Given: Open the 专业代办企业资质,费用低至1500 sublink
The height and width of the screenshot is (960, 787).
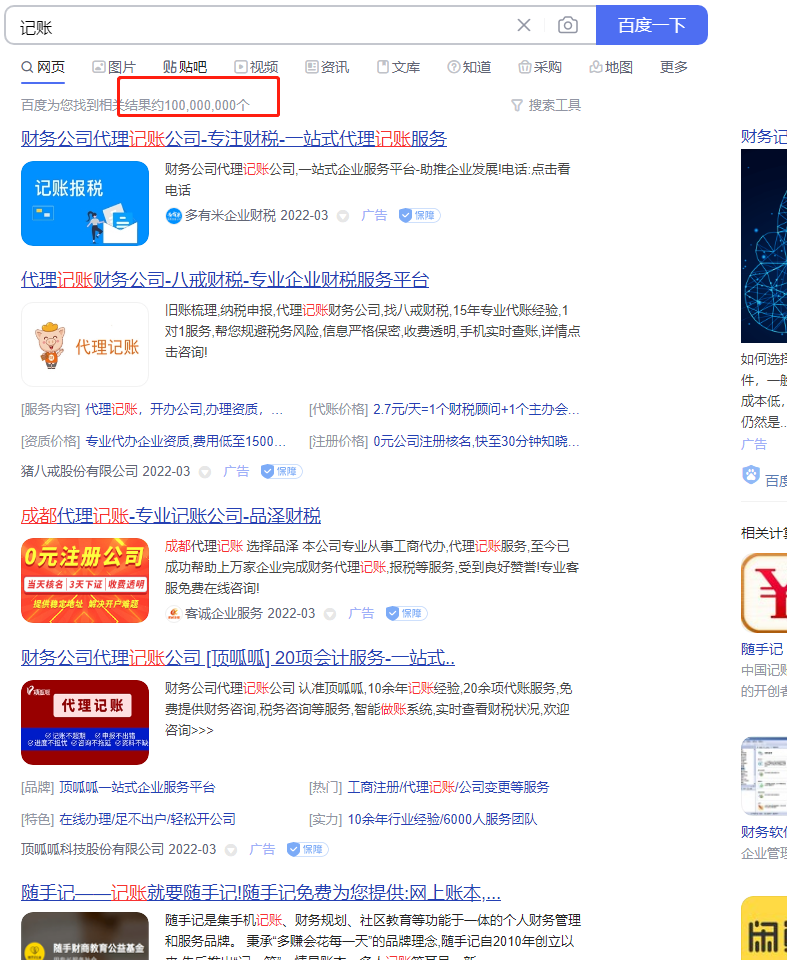Looking at the screenshot, I should pos(186,441).
